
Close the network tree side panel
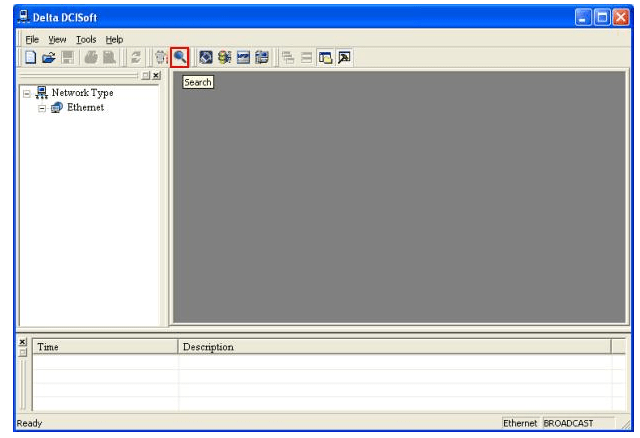pos(157,76)
